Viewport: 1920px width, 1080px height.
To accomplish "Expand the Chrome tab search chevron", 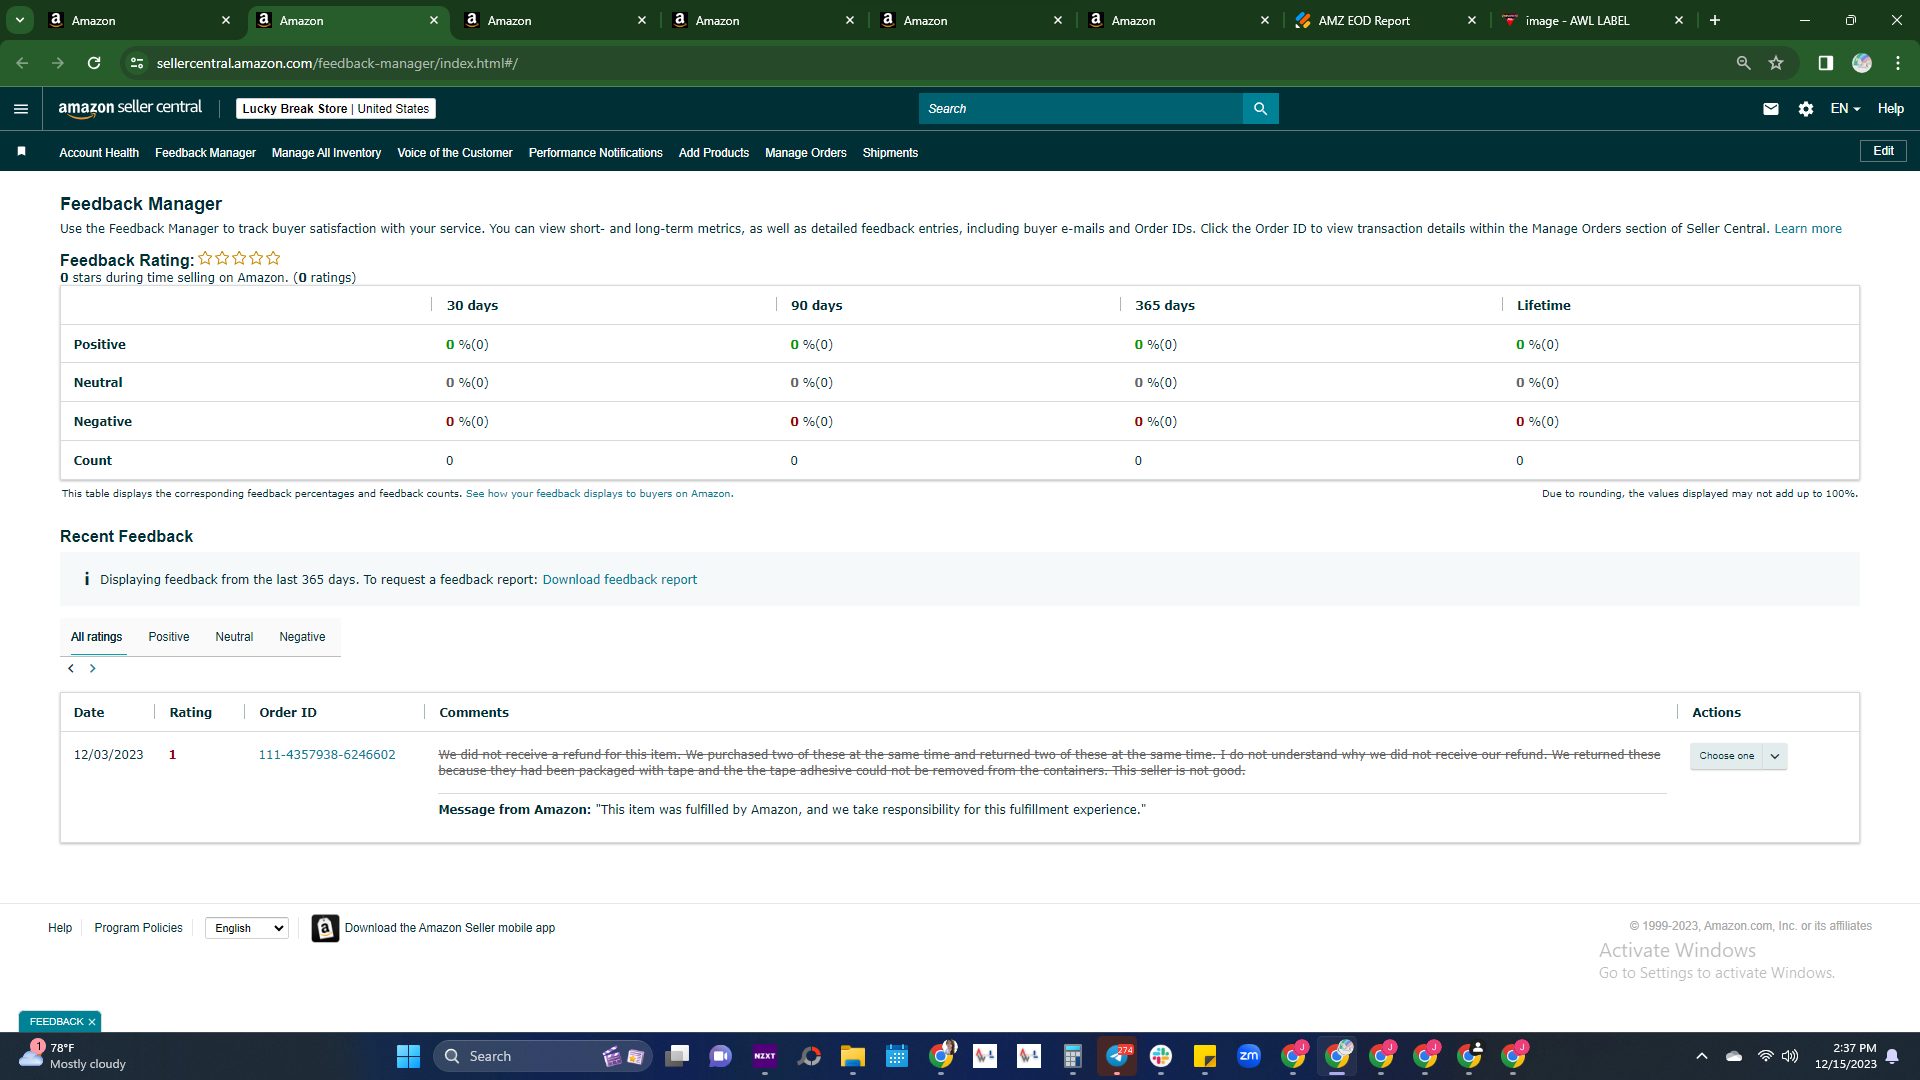I will pyautogui.click(x=20, y=20).
